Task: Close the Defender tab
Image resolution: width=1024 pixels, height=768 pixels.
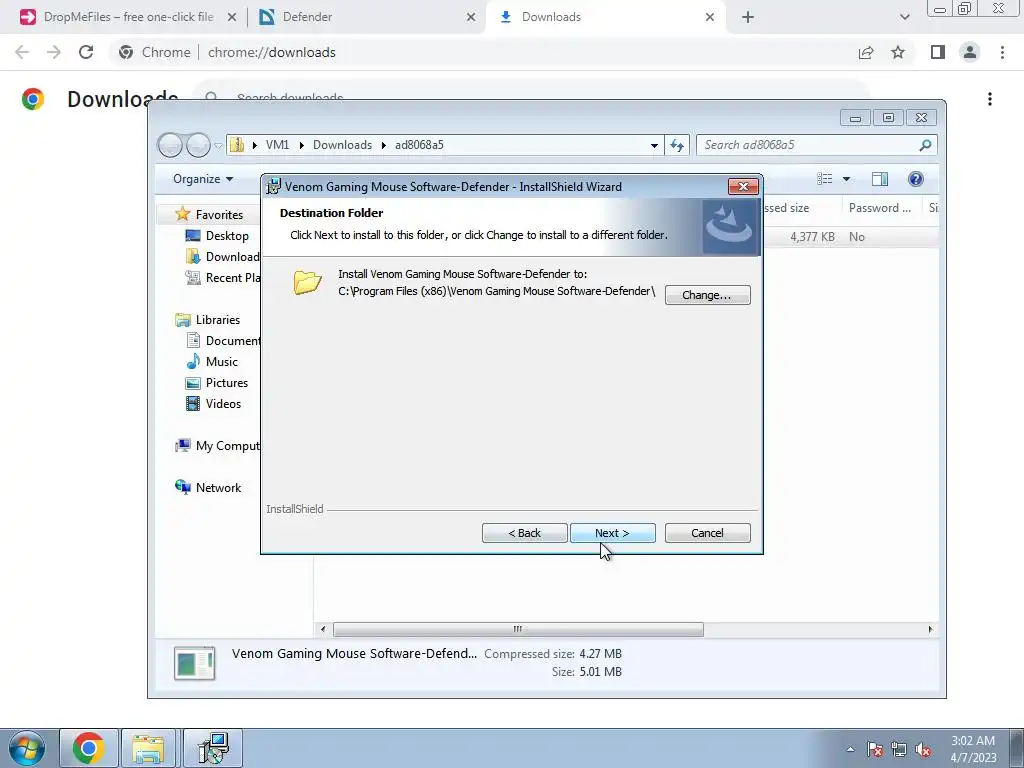Action: tap(471, 18)
